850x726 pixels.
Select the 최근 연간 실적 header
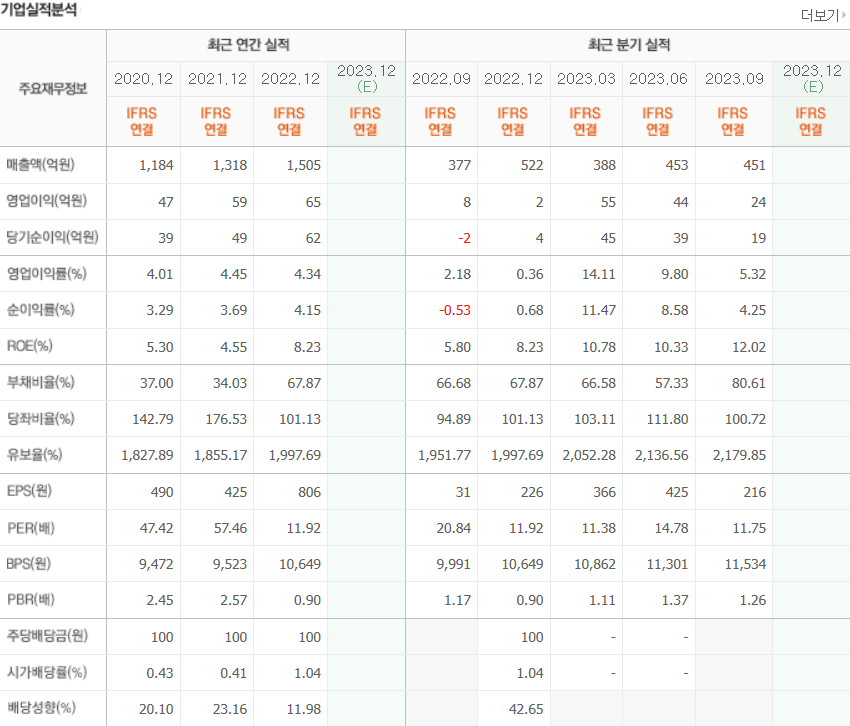coord(249,44)
